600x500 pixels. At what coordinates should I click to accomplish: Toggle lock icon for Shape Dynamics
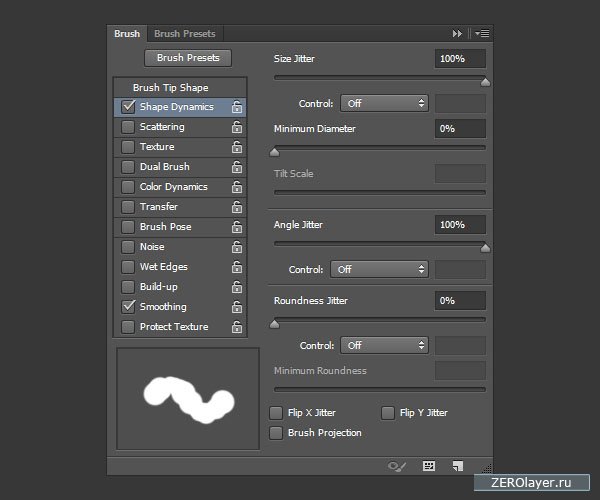click(237, 107)
